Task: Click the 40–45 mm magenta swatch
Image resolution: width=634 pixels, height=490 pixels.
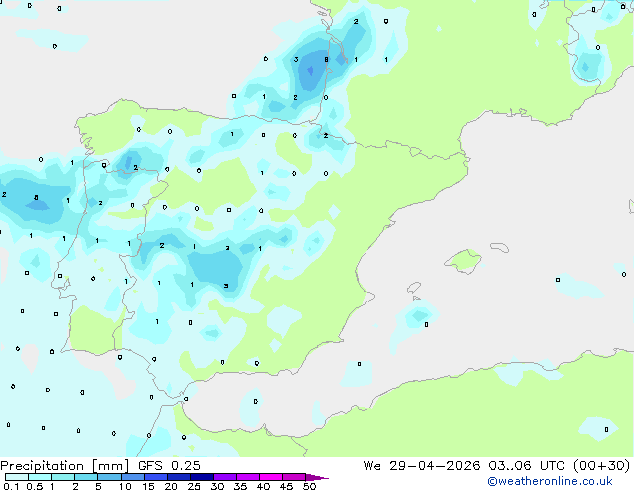Action: click(270, 477)
